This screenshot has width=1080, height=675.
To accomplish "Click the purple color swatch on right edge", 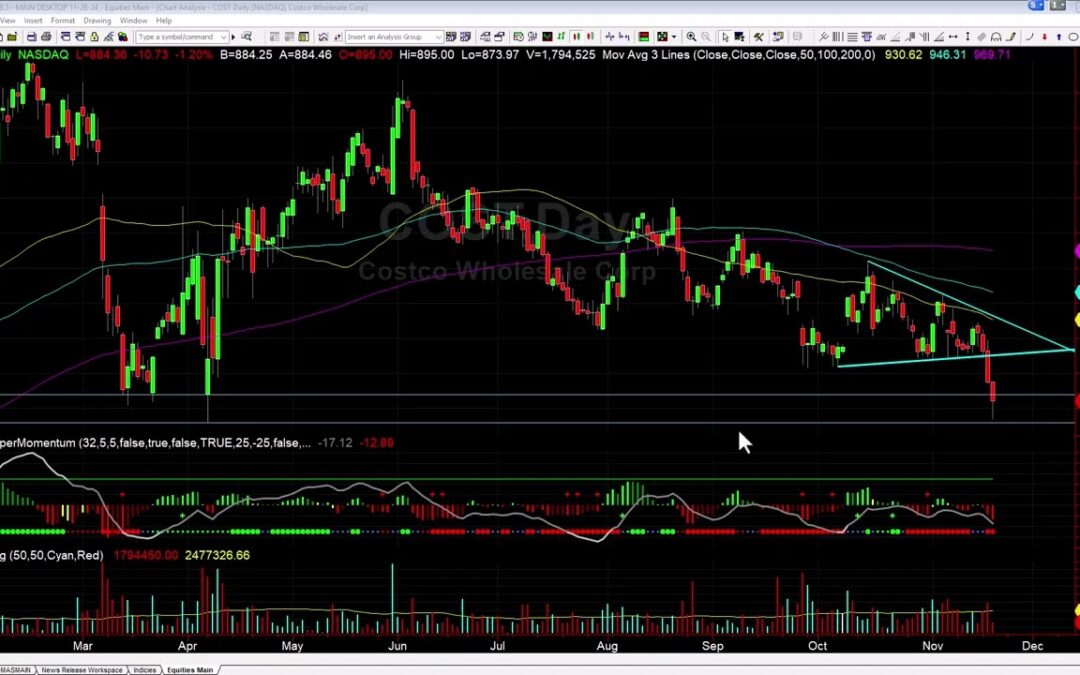I will coord(1075,250).
